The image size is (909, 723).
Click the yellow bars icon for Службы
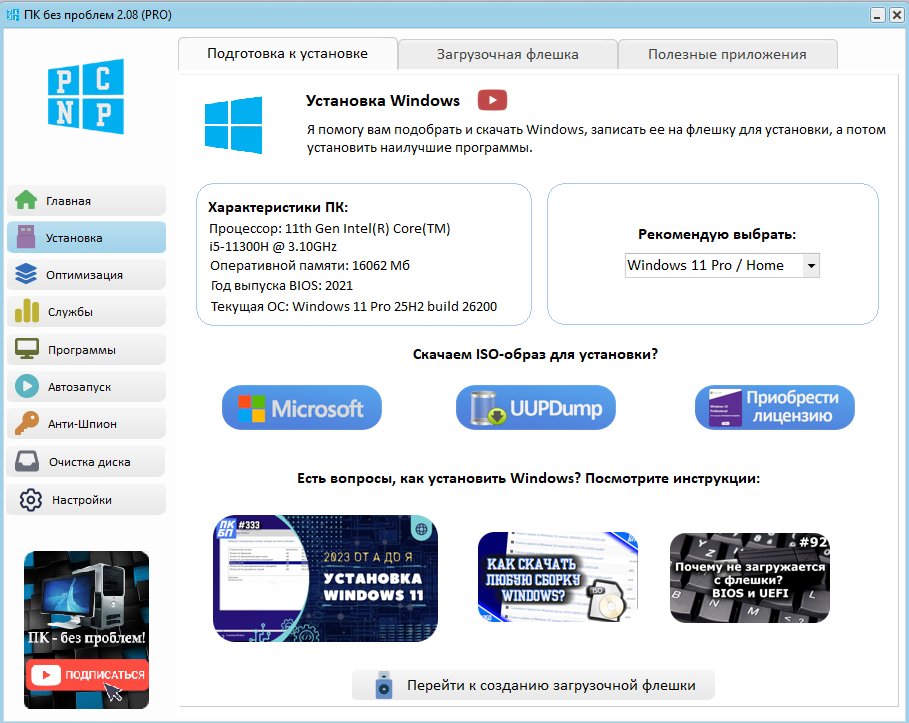pyautogui.click(x=28, y=311)
